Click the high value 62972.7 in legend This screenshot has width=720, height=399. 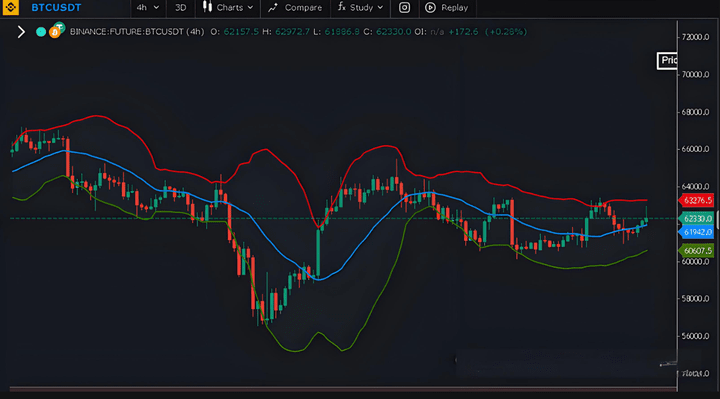292,32
